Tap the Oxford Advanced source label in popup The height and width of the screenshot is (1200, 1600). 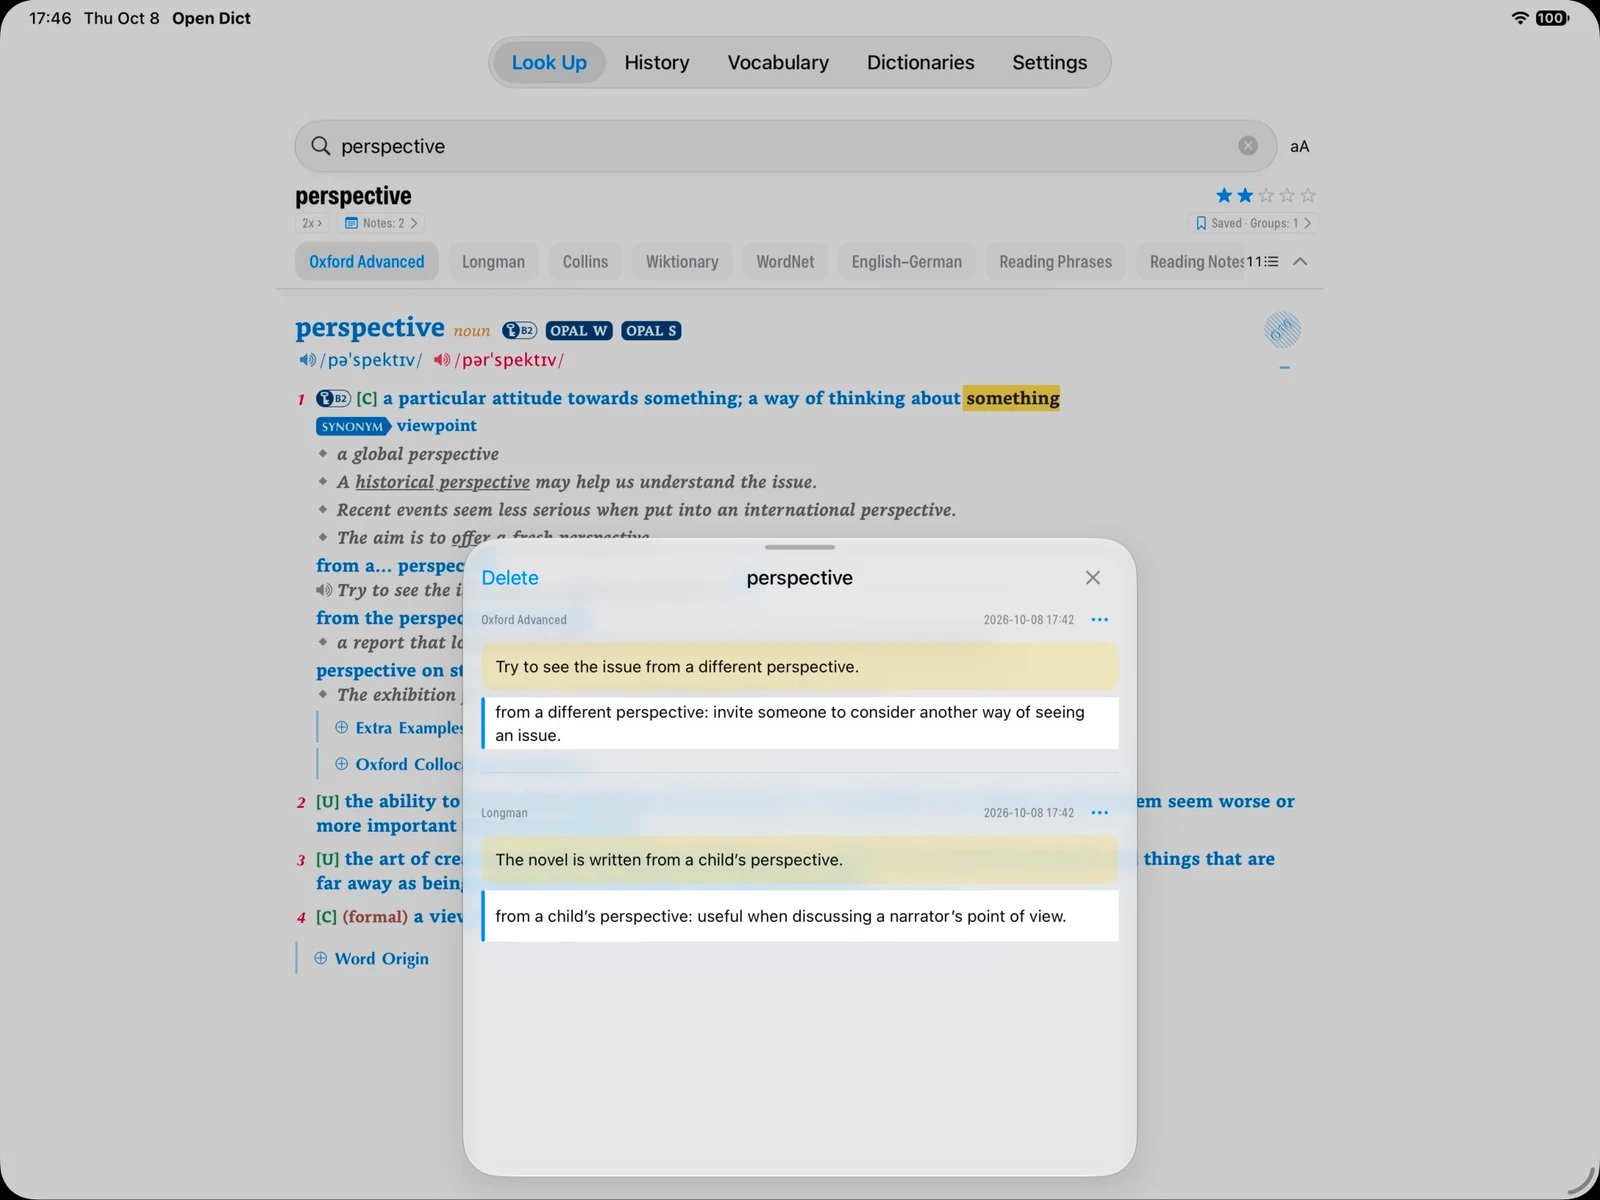pyautogui.click(x=524, y=620)
